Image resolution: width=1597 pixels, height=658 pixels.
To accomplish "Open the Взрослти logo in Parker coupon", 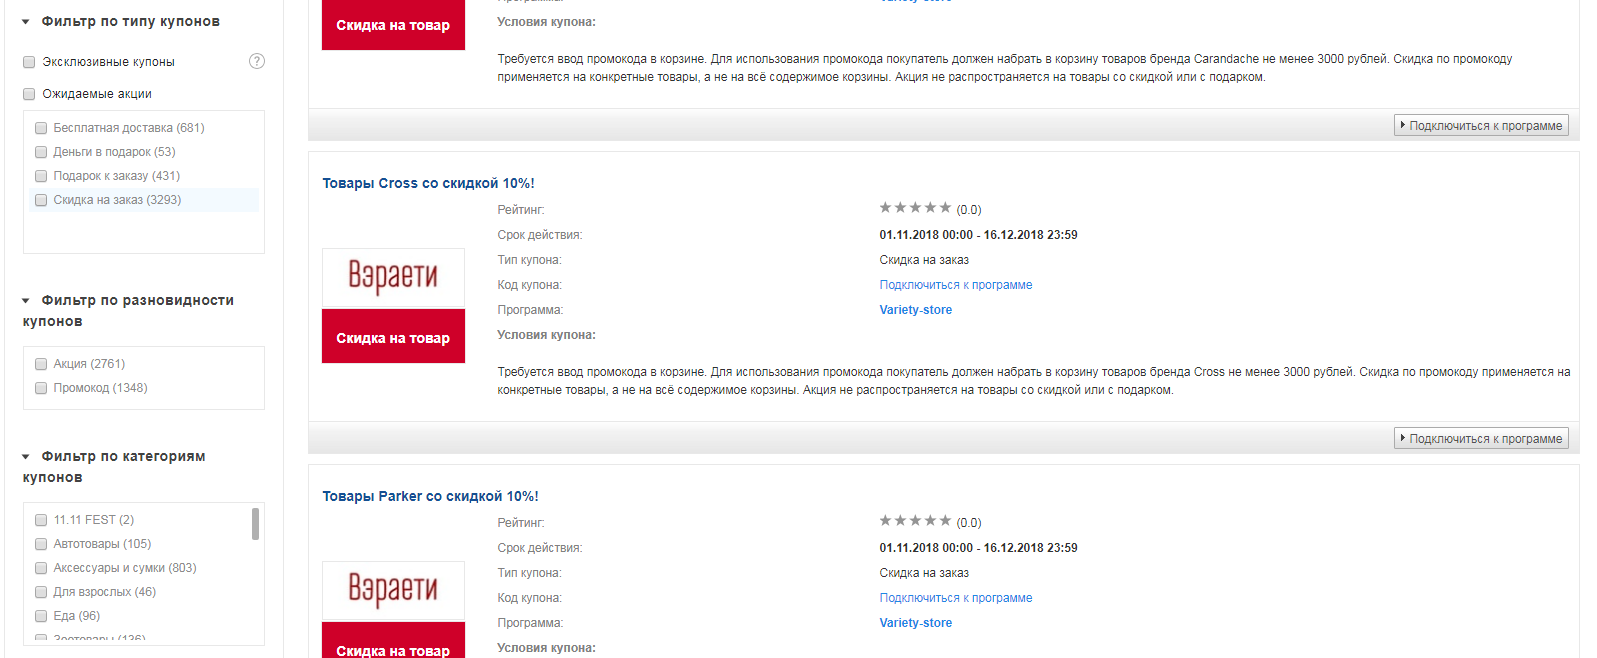I will click(x=393, y=590).
